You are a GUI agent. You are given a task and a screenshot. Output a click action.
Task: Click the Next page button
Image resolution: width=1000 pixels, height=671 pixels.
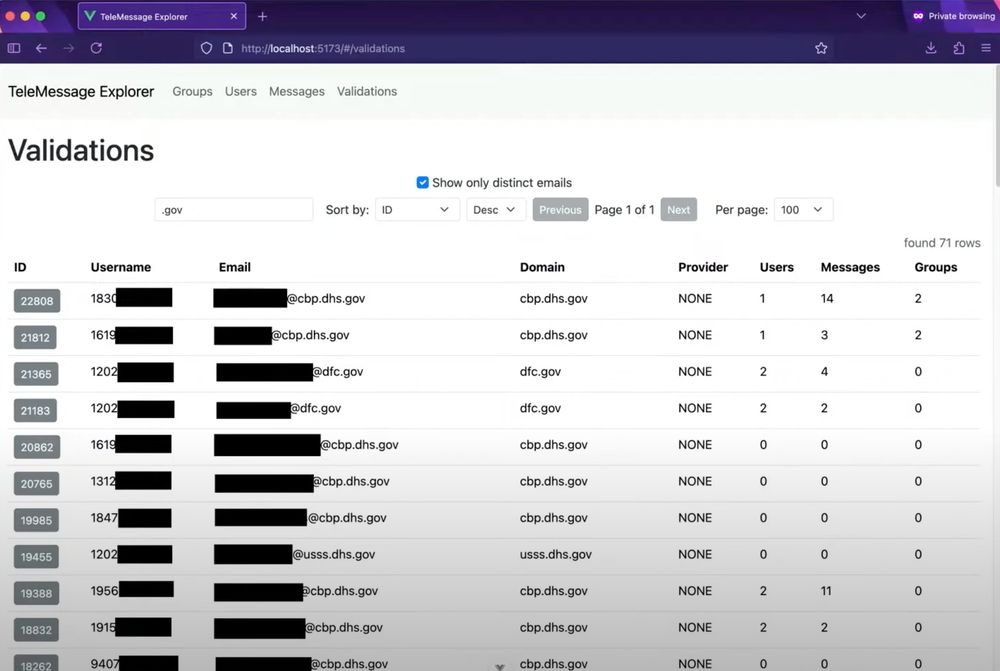coord(679,210)
